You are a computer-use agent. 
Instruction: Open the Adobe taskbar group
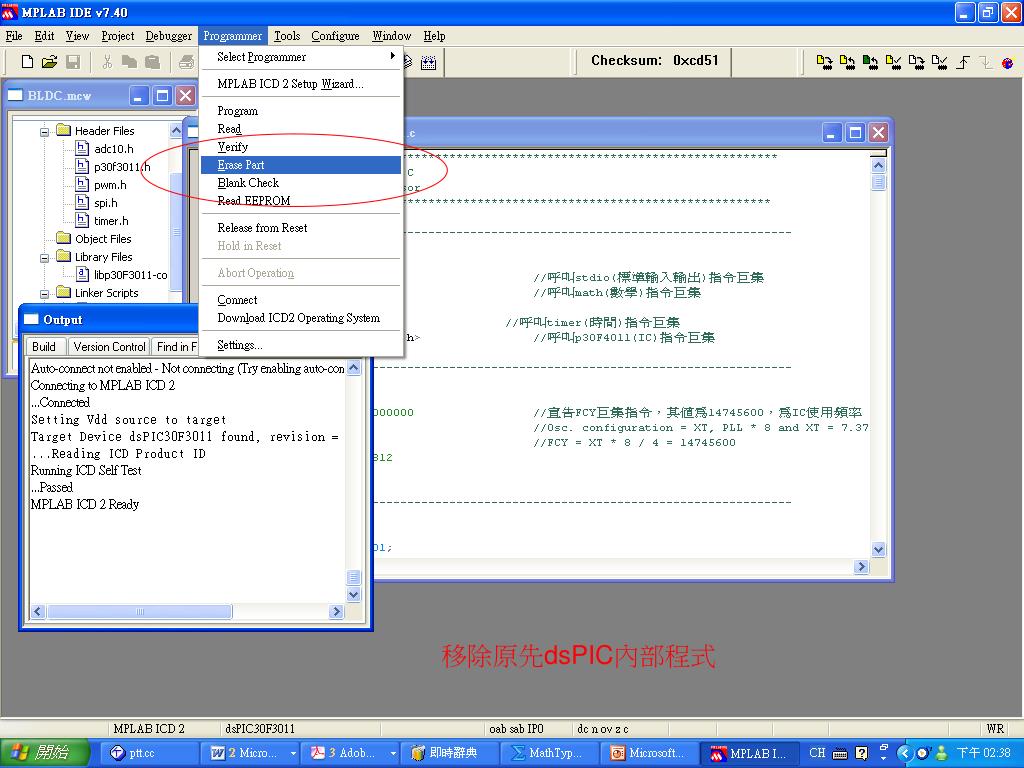pyautogui.click(x=349, y=753)
